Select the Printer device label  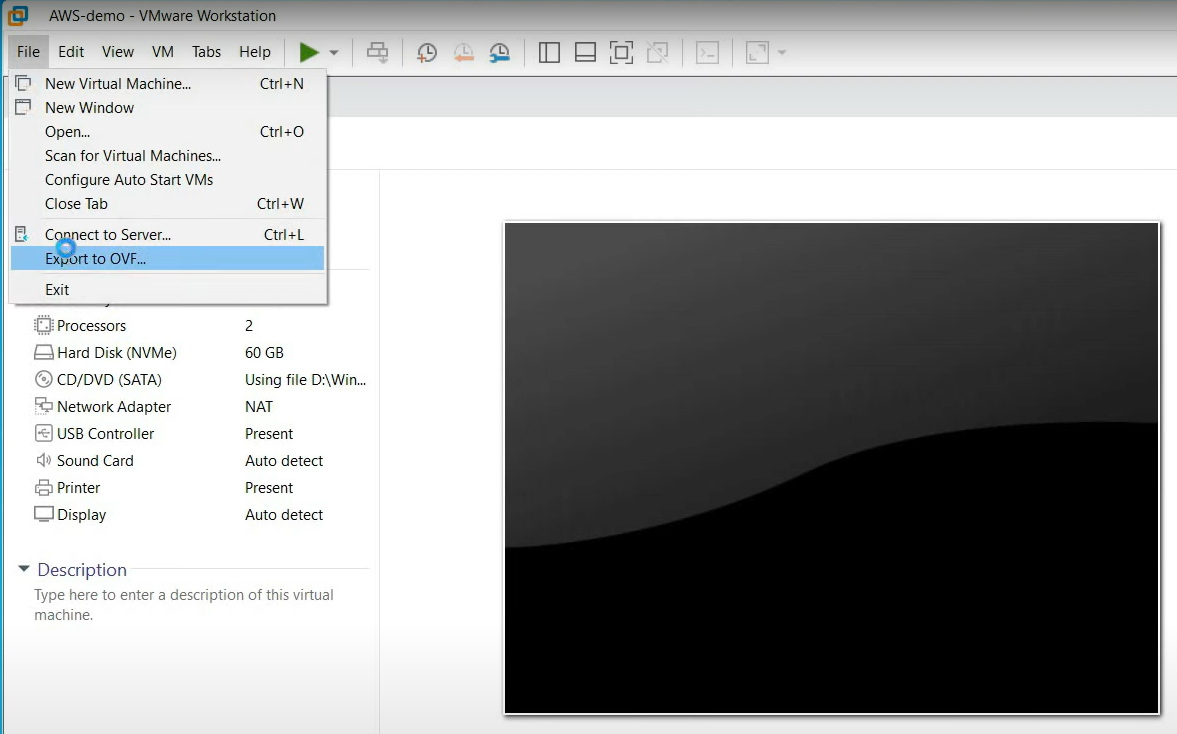tap(79, 488)
